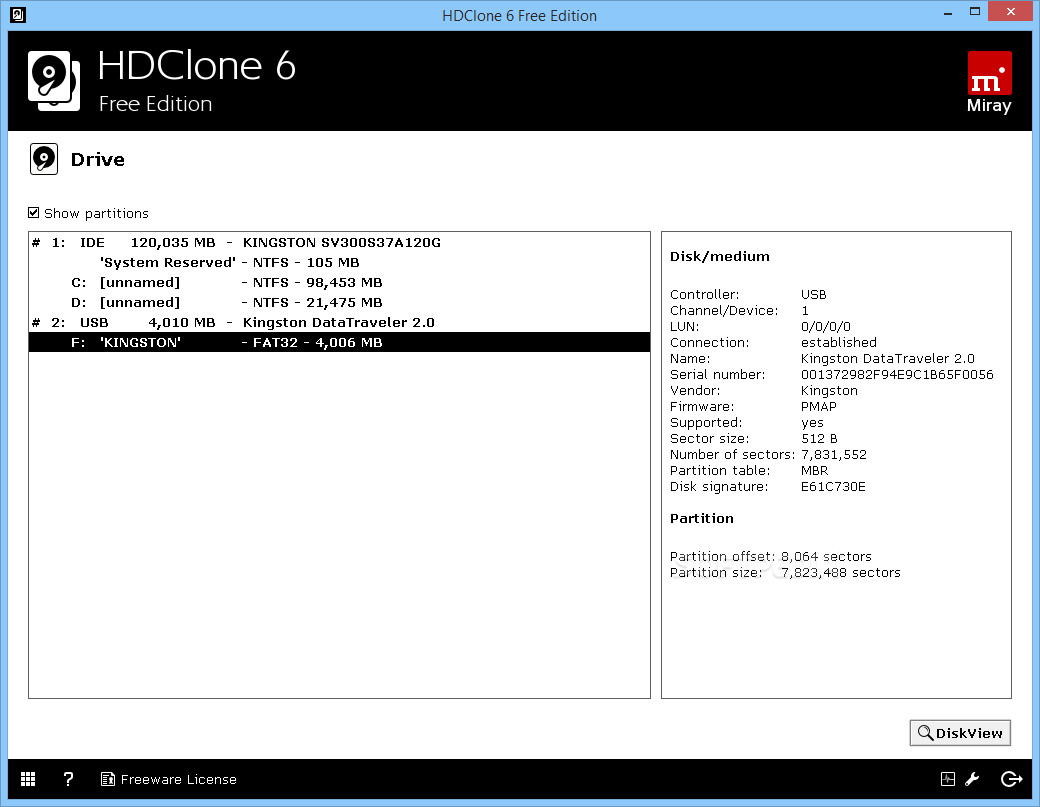Open help with the question mark icon
Image resolution: width=1040 pixels, height=807 pixels.
click(x=68, y=779)
